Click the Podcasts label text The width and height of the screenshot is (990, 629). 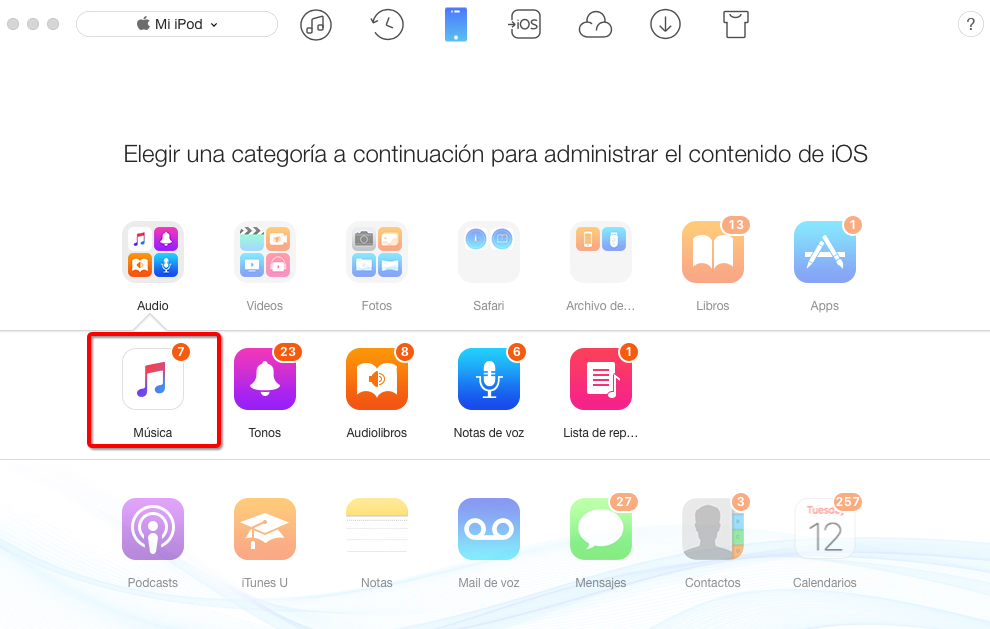tap(153, 583)
